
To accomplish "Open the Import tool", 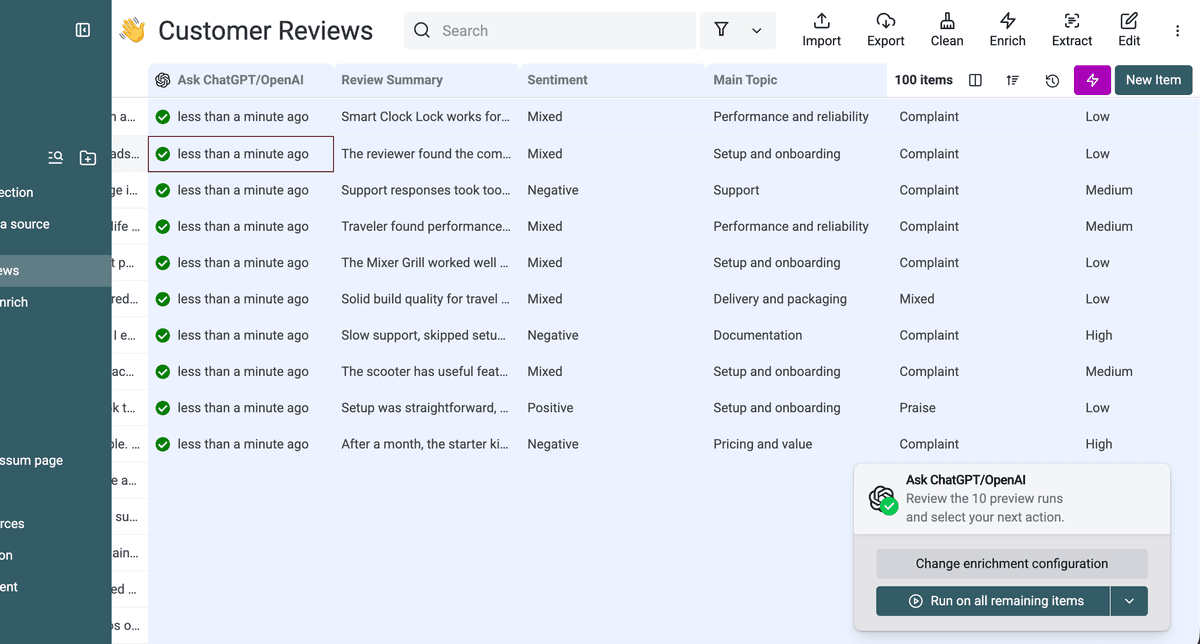I will tap(821, 30).
